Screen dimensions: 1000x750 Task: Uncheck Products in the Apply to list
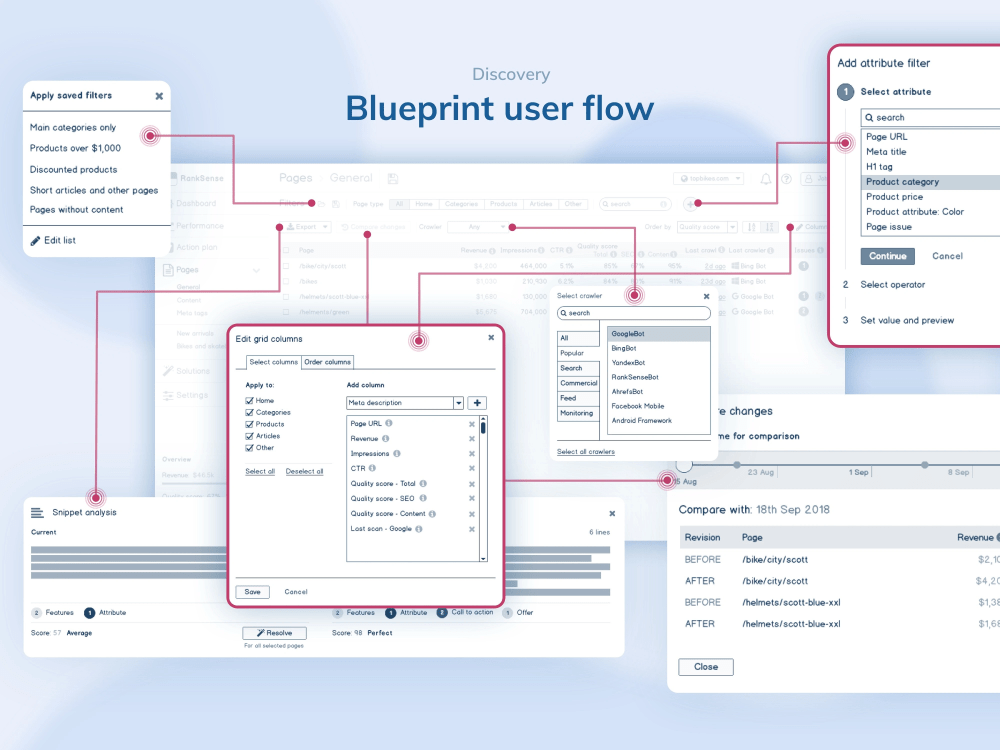[248, 423]
